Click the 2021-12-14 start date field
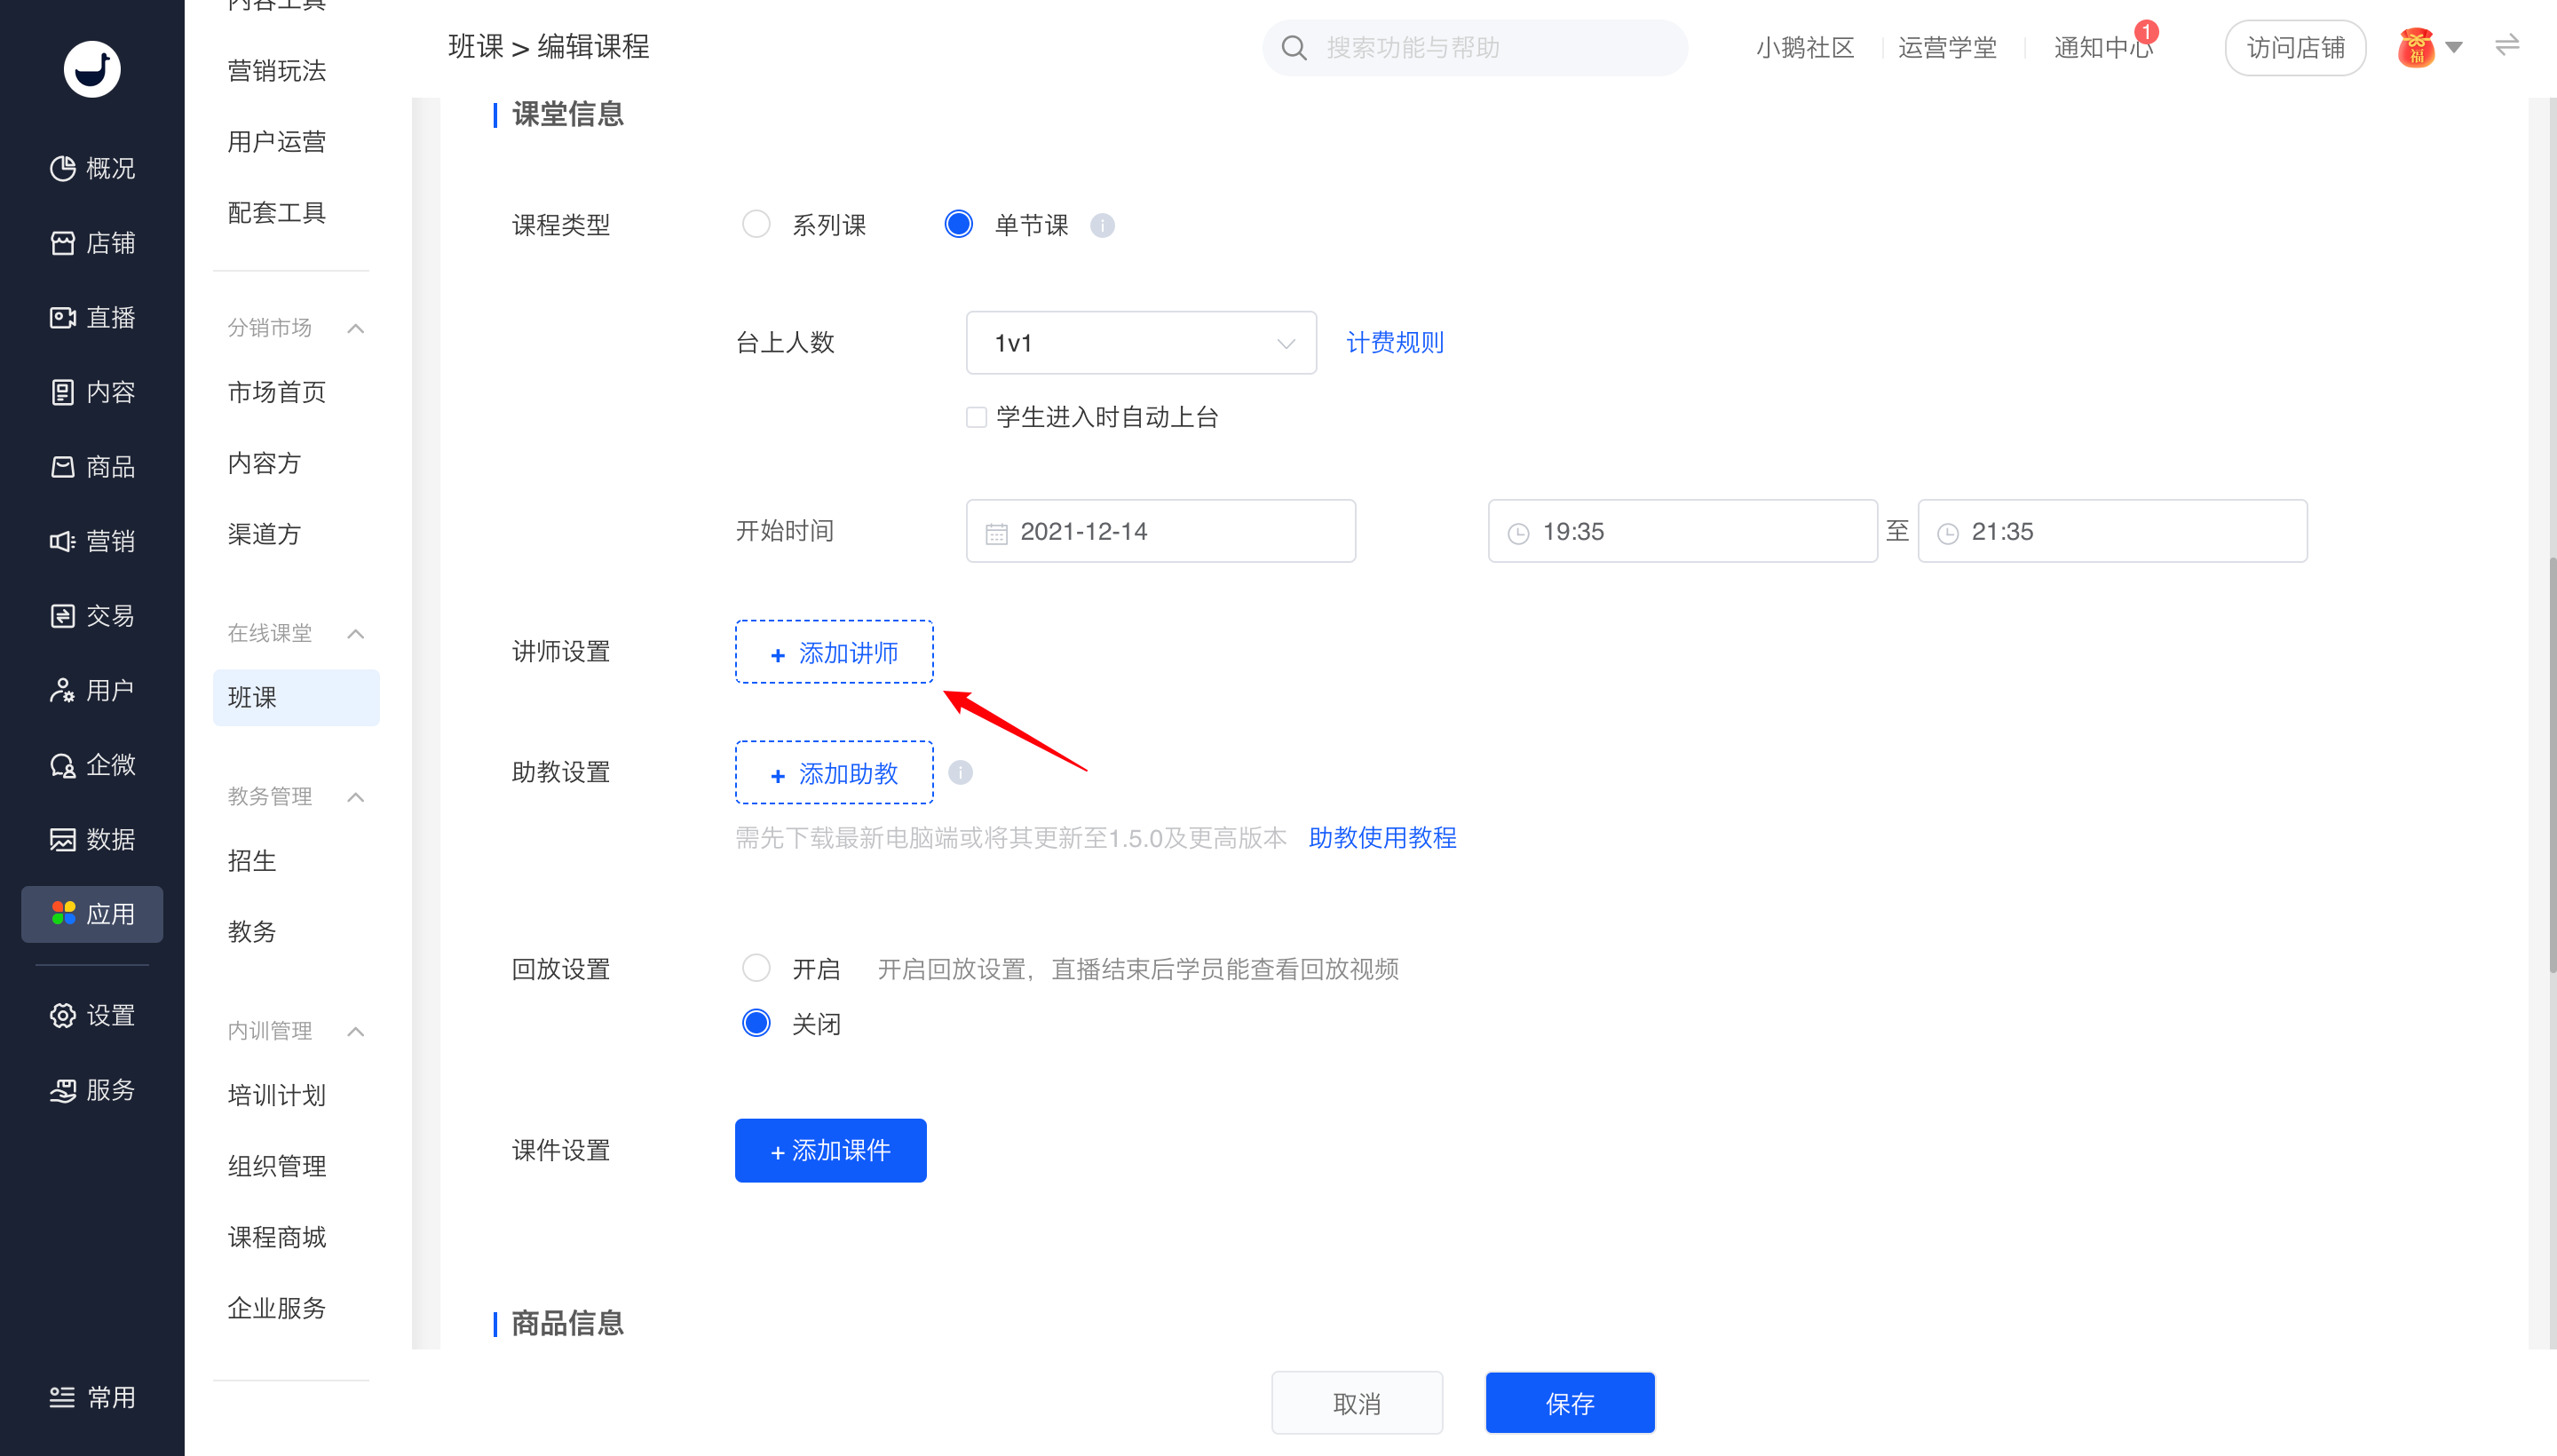The image size is (2557, 1456). 1160,531
